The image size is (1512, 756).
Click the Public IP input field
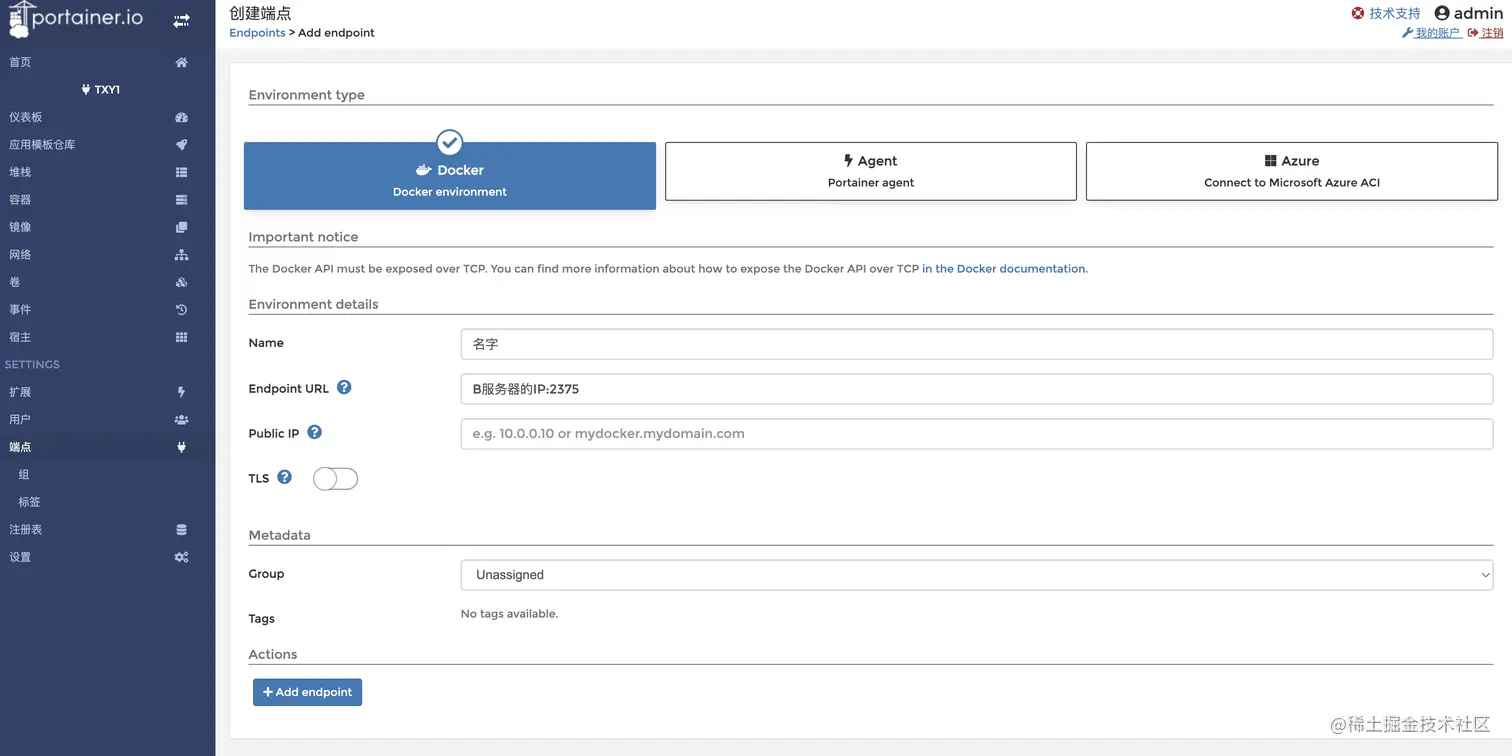[x=977, y=434]
